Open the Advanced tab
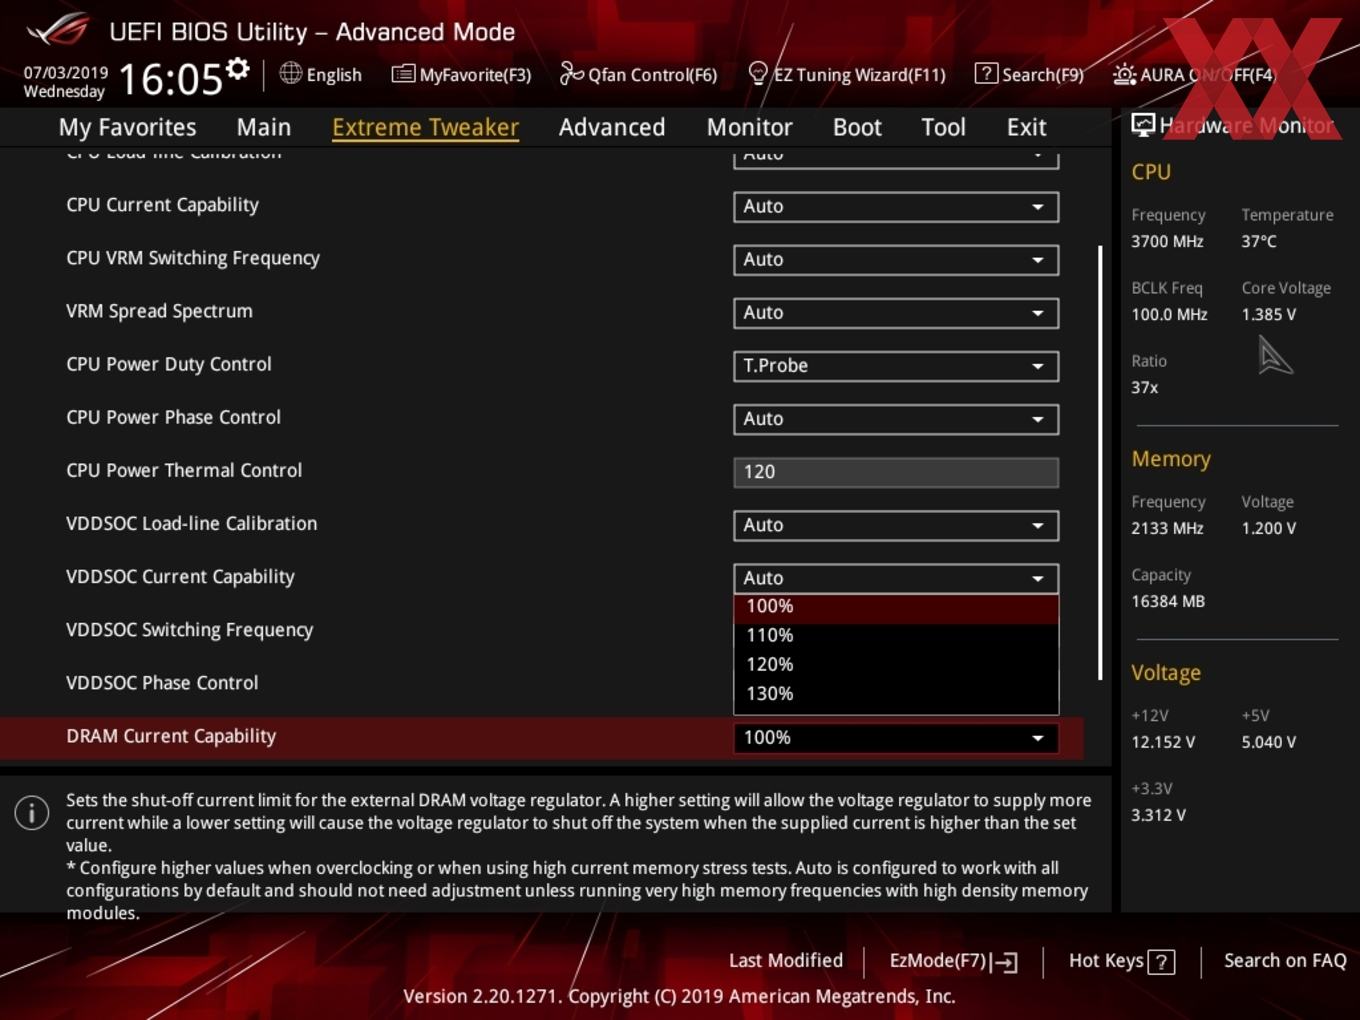This screenshot has width=1360, height=1020. tap(612, 127)
